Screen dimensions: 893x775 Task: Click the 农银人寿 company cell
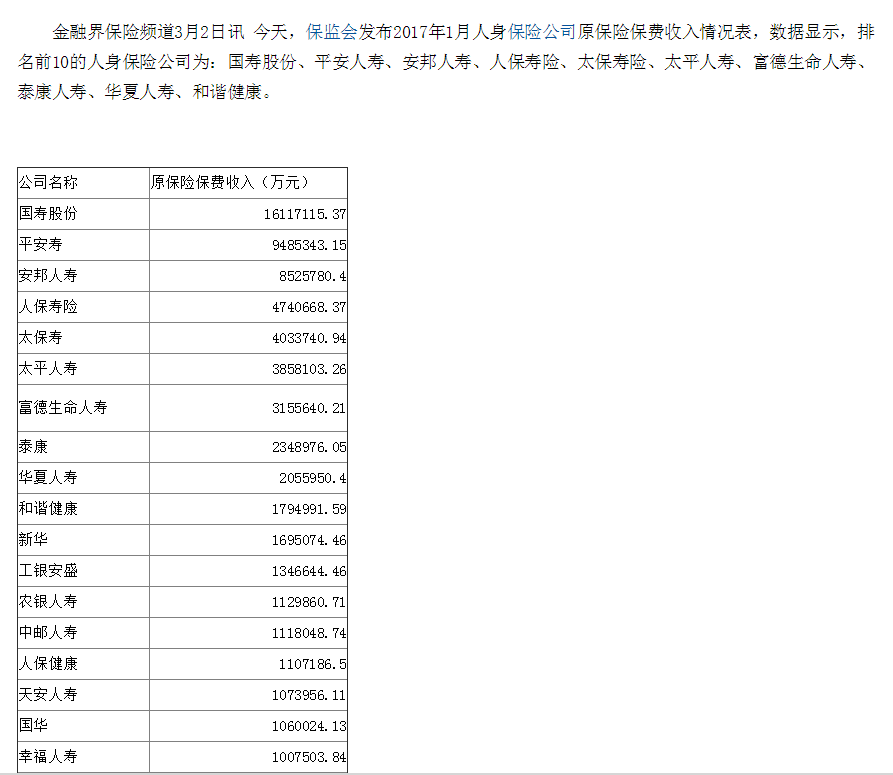point(84,602)
